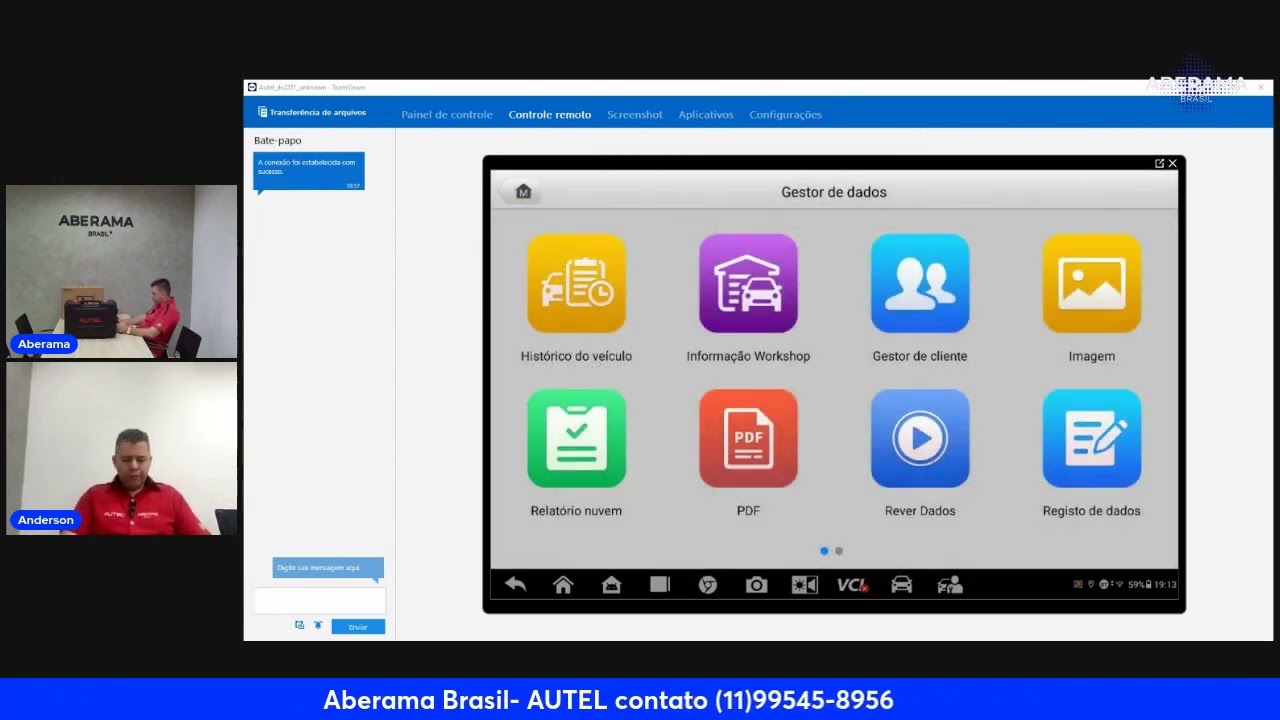Open the Gestor de cliente app
1280x720 pixels.
coord(920,283)
